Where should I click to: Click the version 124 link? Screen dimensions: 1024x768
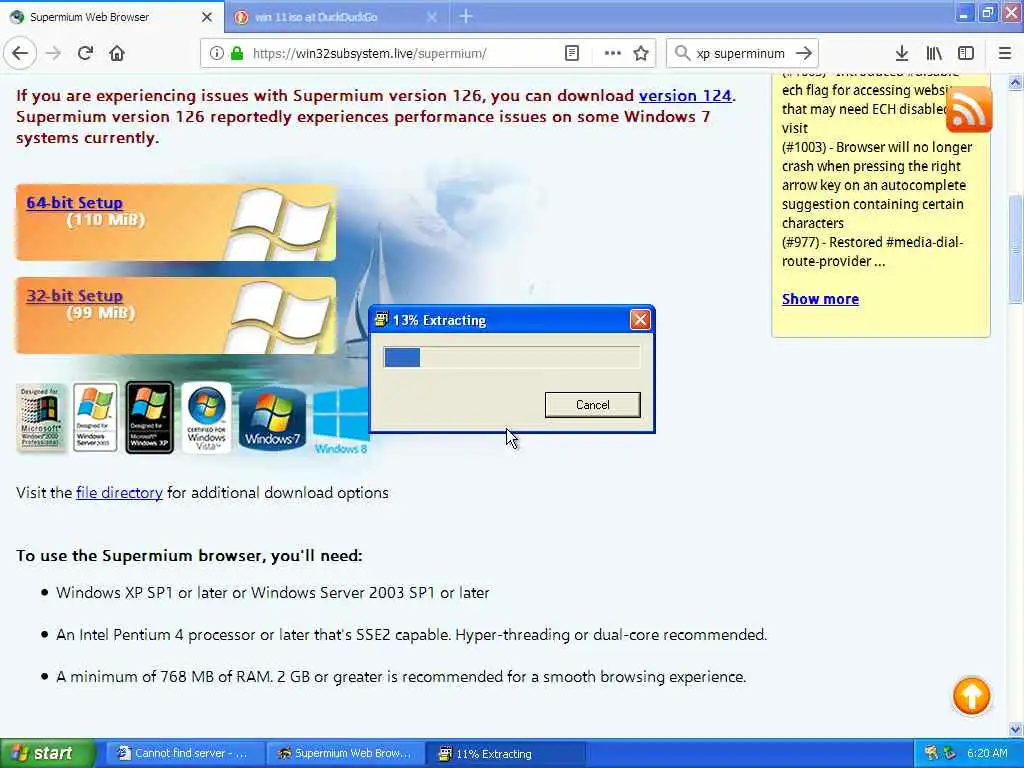click(x=685, y=95)
